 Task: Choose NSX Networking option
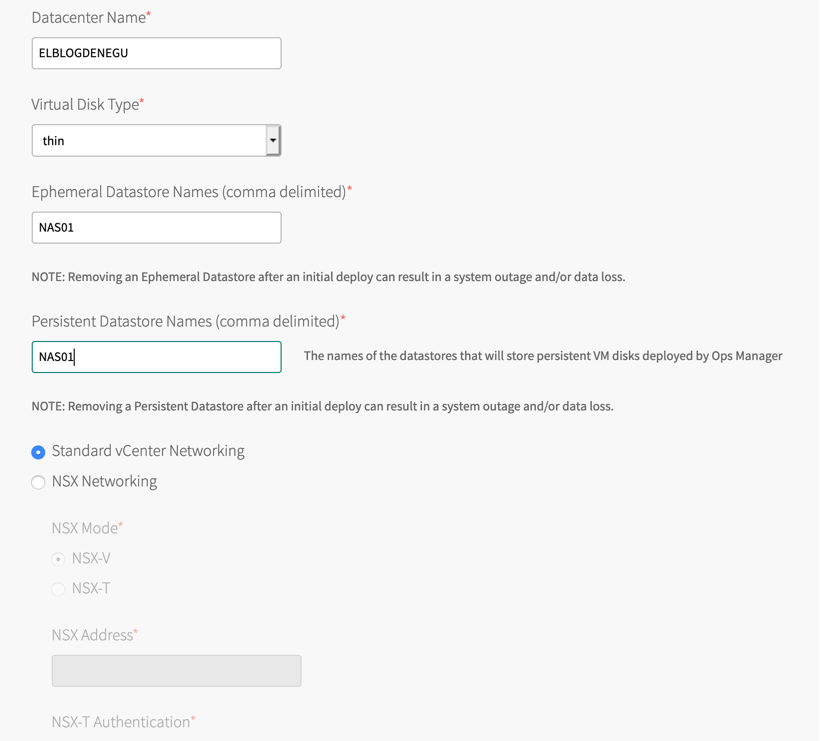click(38, 481)
